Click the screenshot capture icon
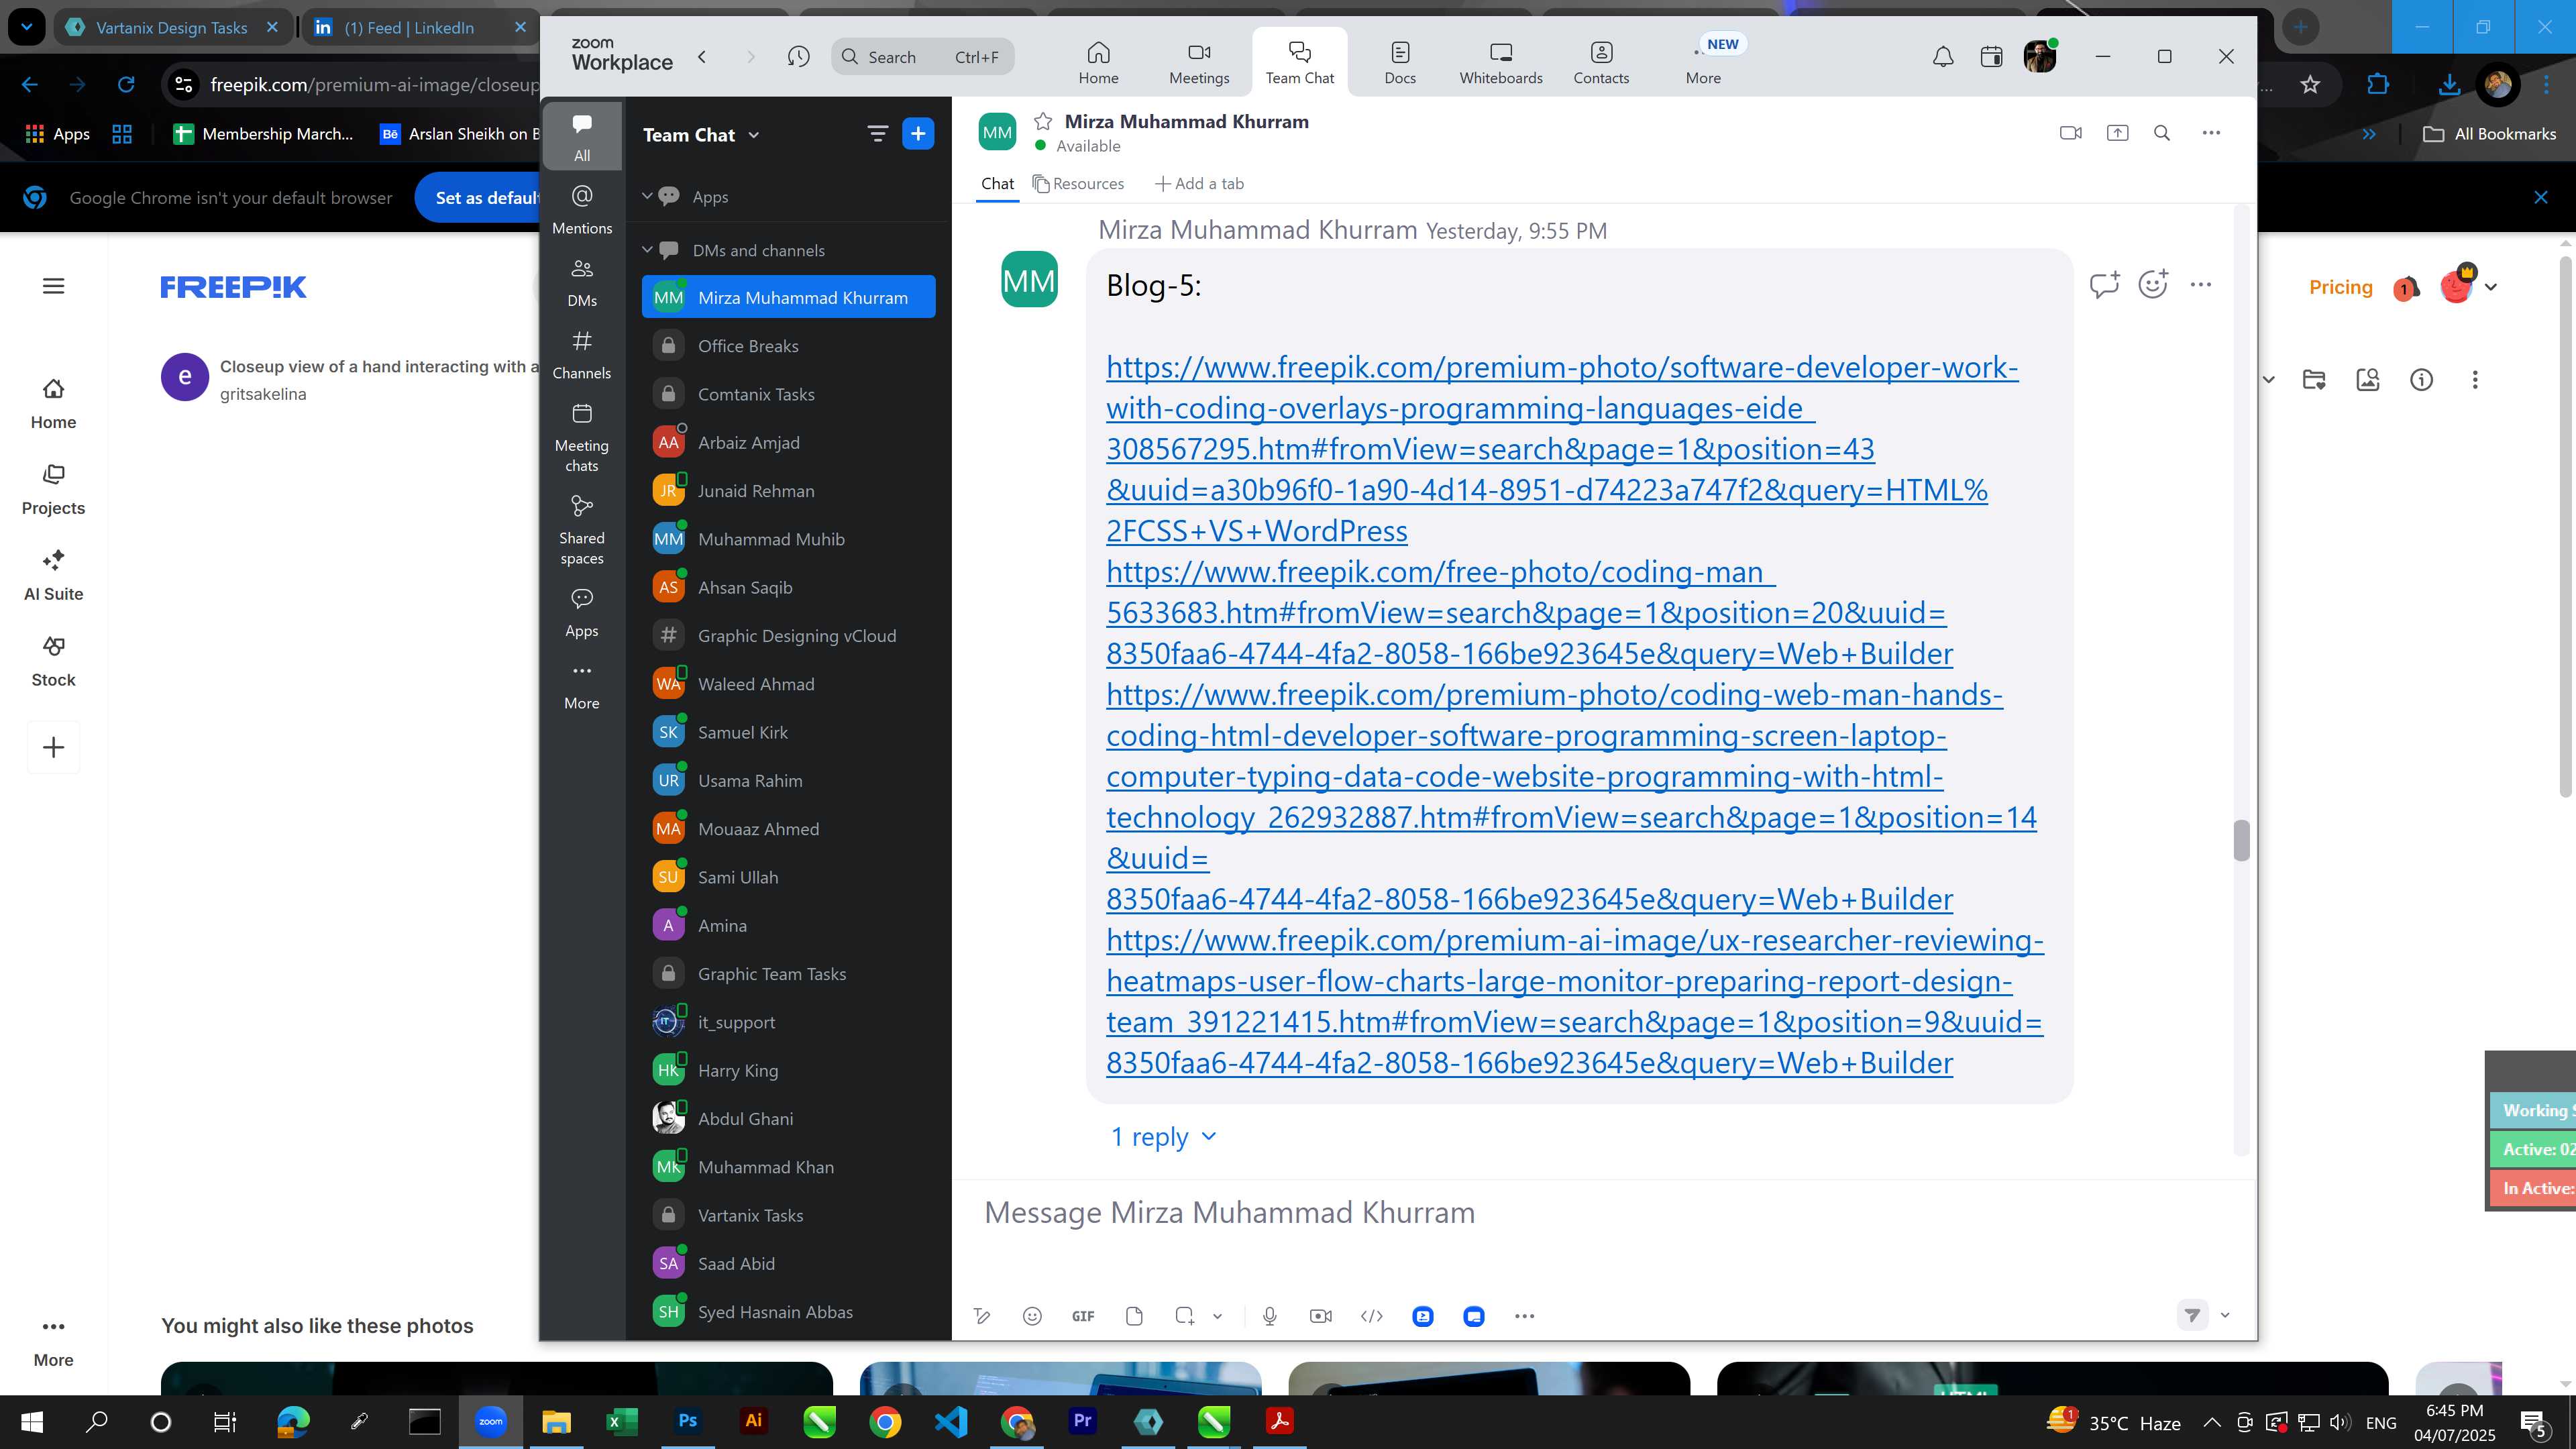Image resolution: width=2576 pixels, height=1449 pixels. pyautogui.click(x=1185, y=1316)
